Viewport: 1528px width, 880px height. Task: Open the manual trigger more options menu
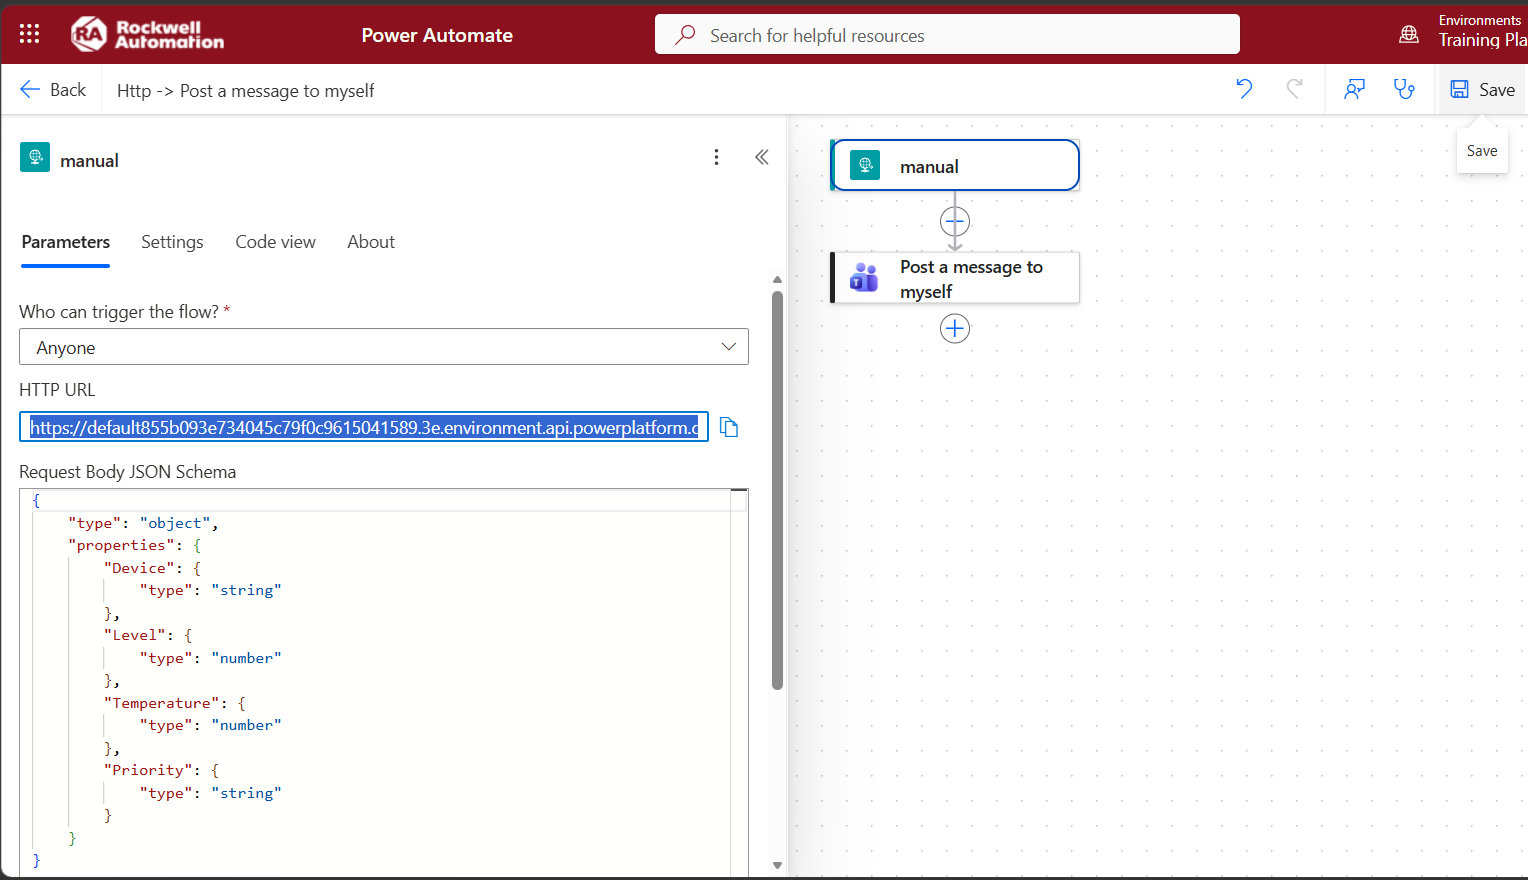click(x=716, y=157)
